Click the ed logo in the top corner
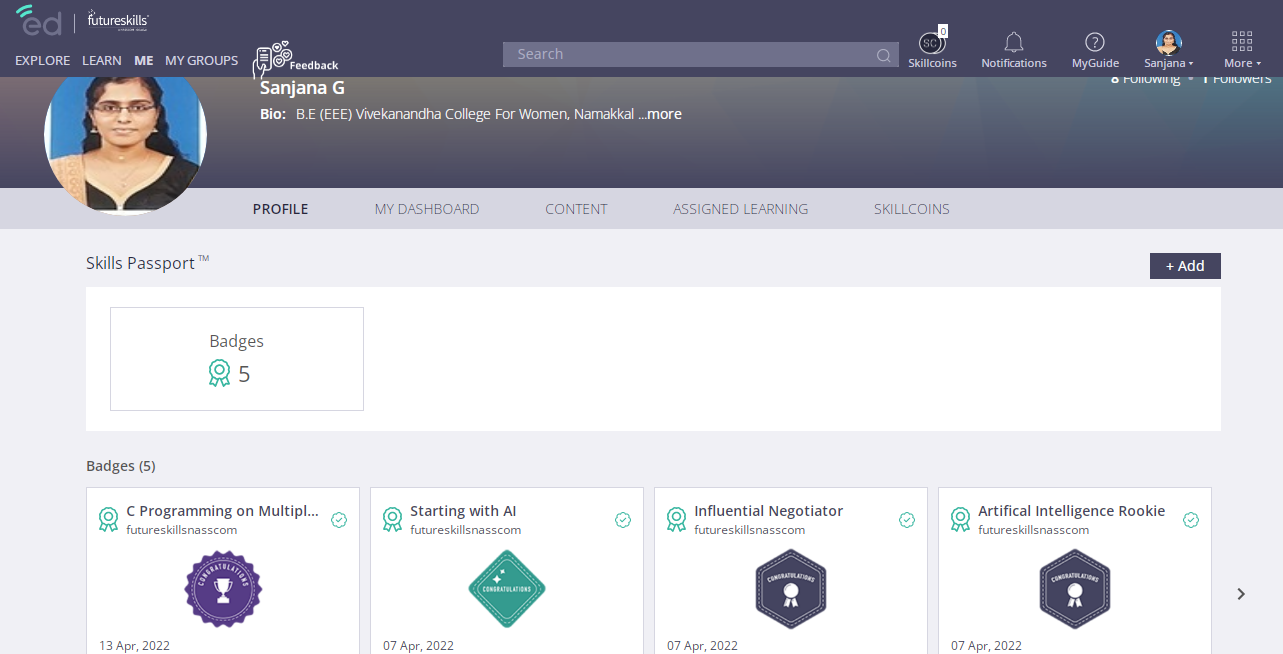The height and width of the screenshot is (654, 1283). click(x=38, y=20)
